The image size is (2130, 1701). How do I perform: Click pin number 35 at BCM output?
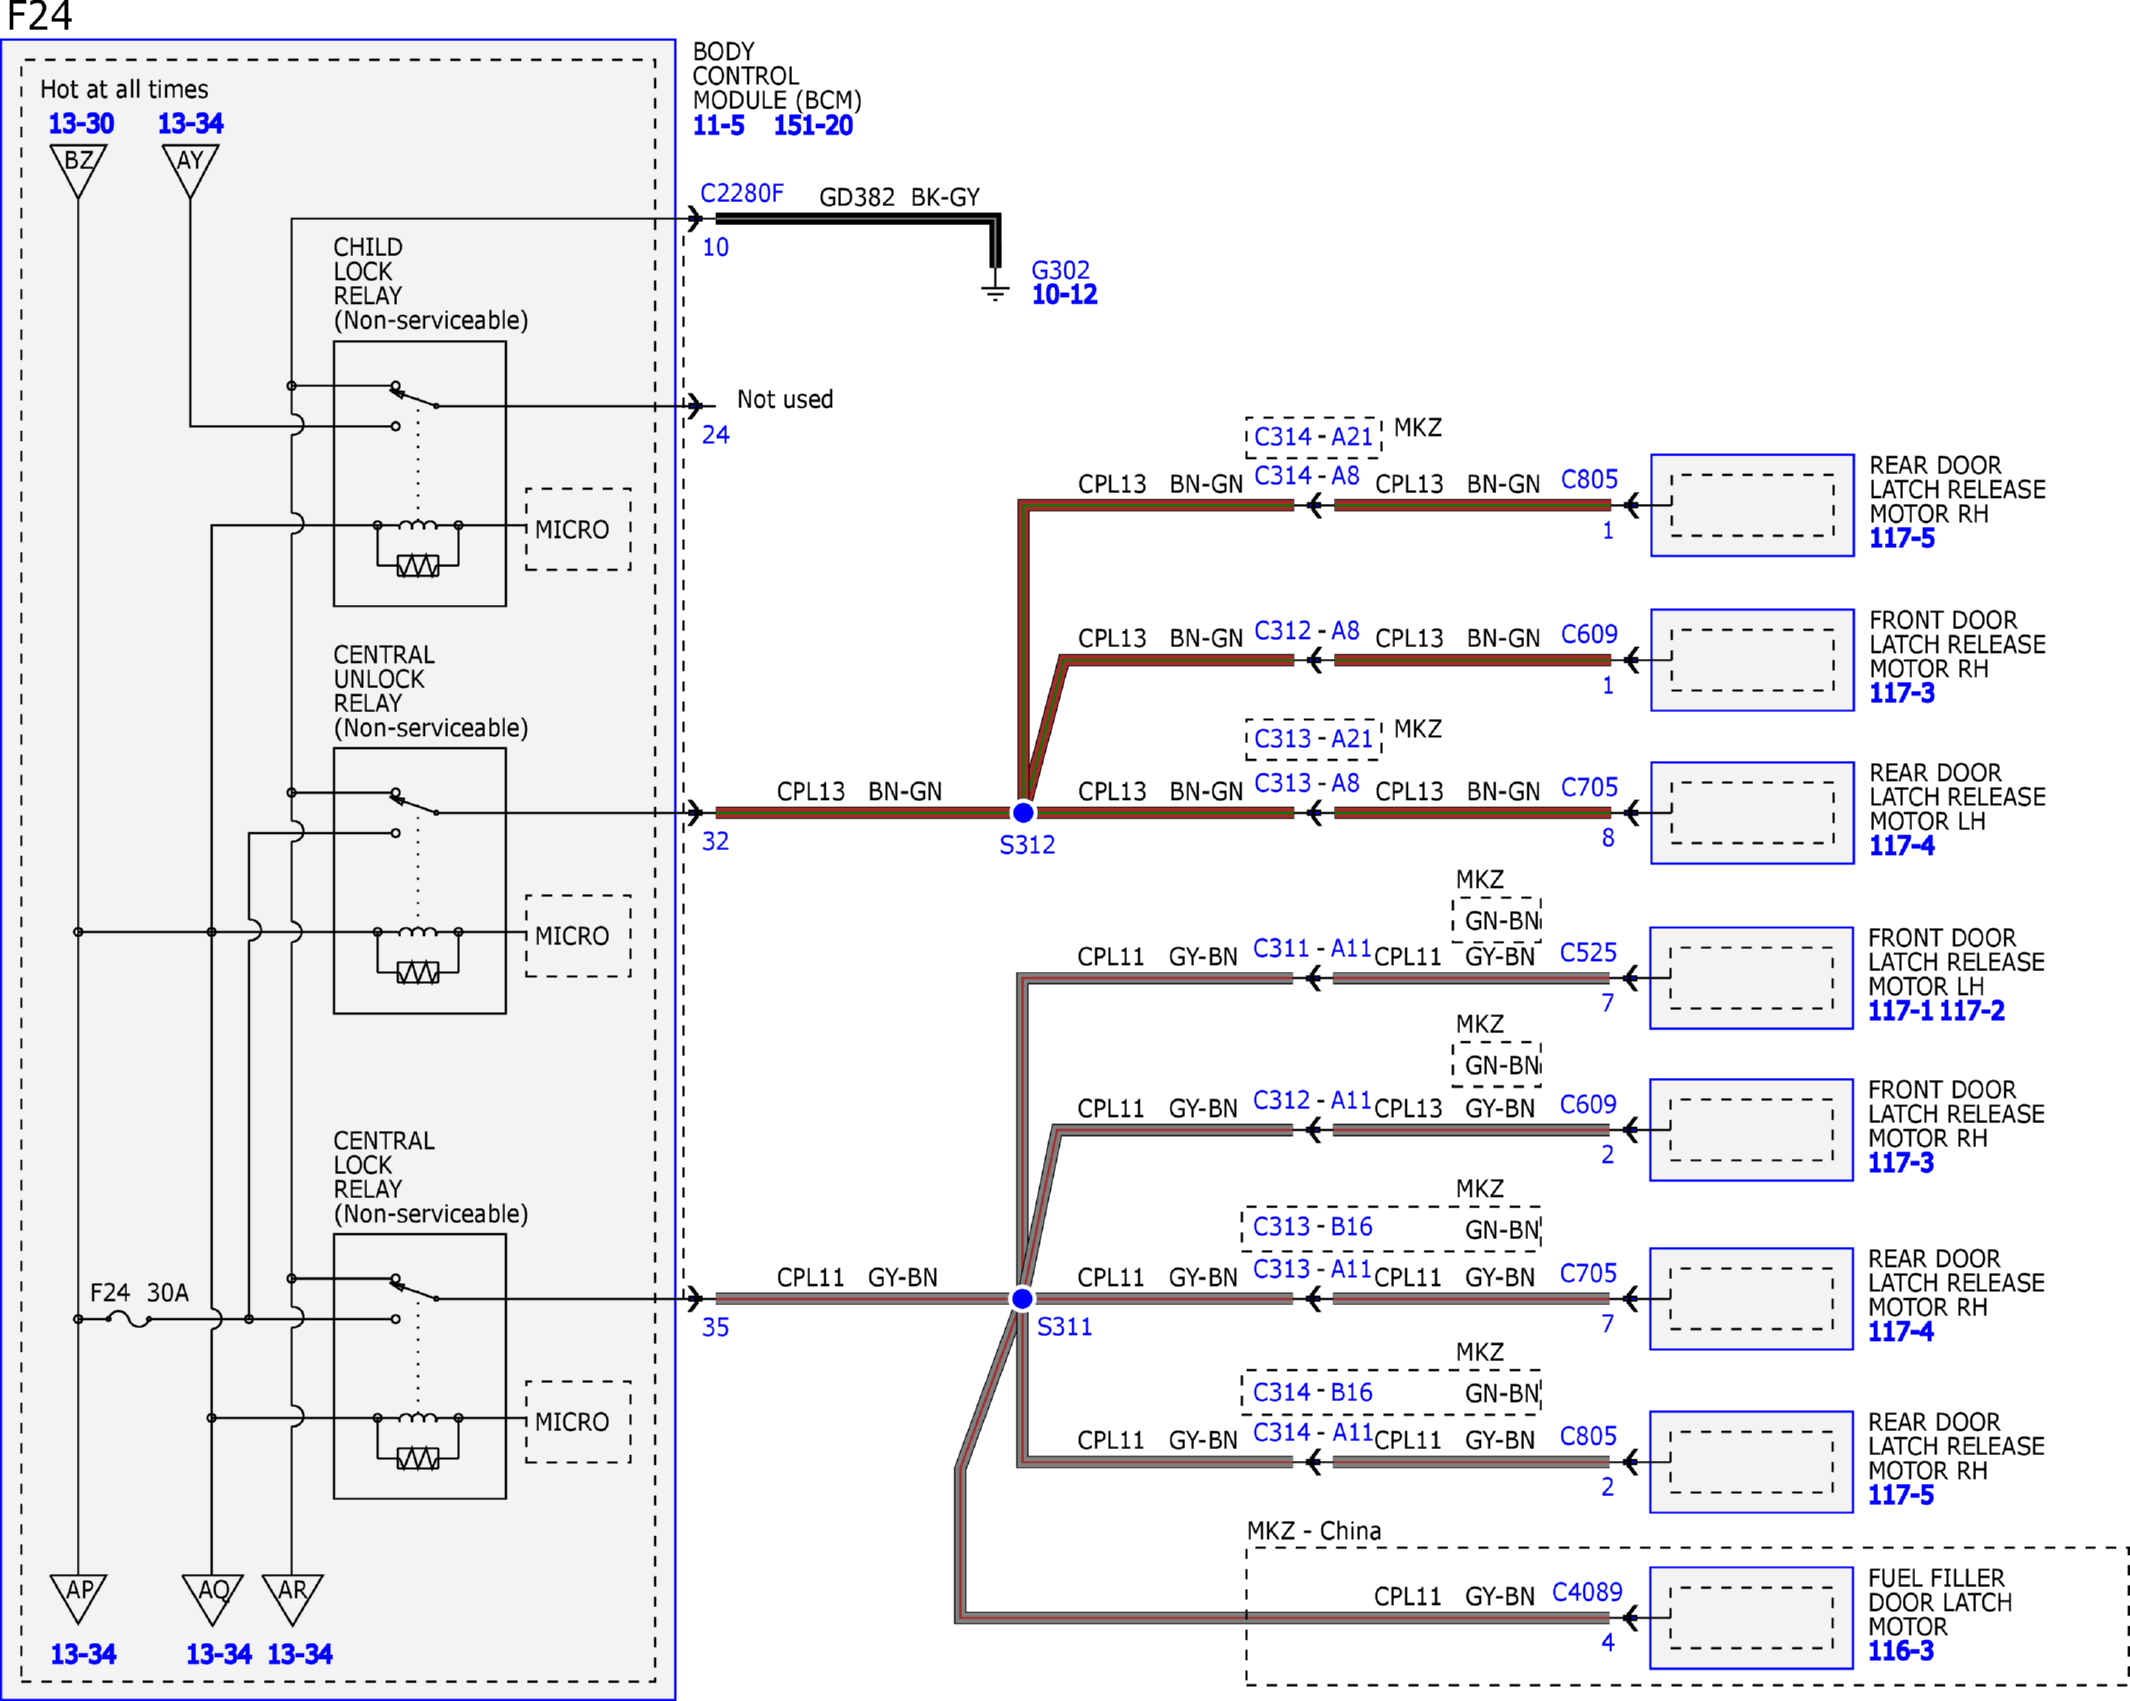[x=715, y=1327]
